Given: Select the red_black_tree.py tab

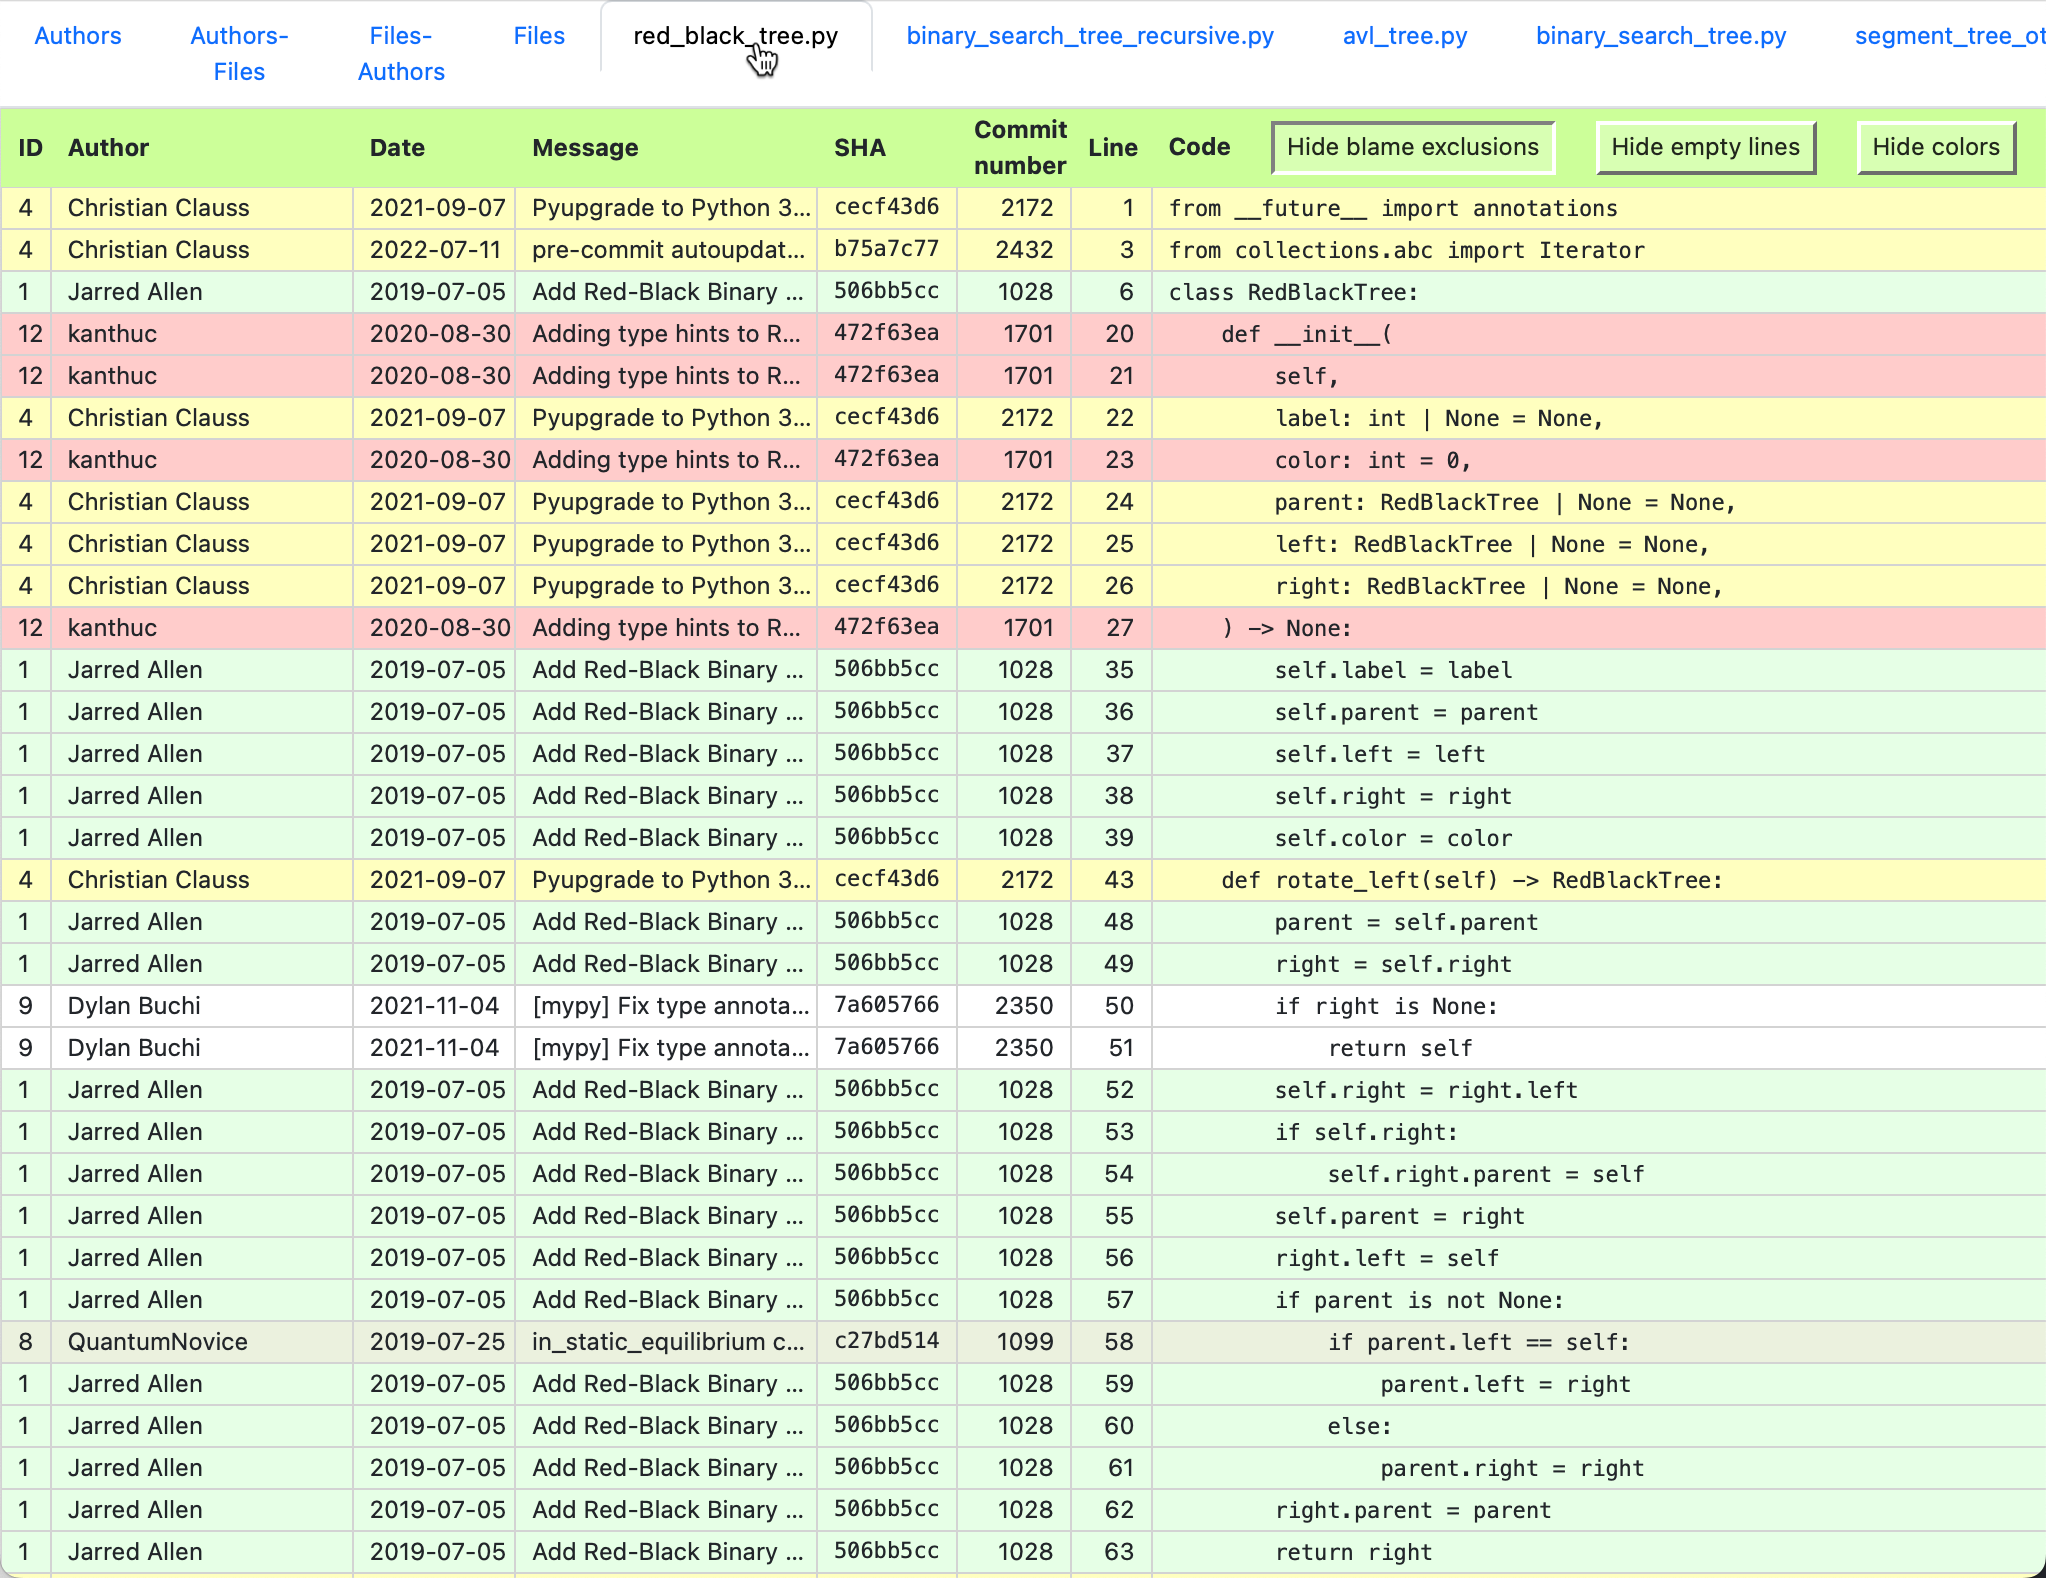Looking at the screenshot, I should coord(736,36).
